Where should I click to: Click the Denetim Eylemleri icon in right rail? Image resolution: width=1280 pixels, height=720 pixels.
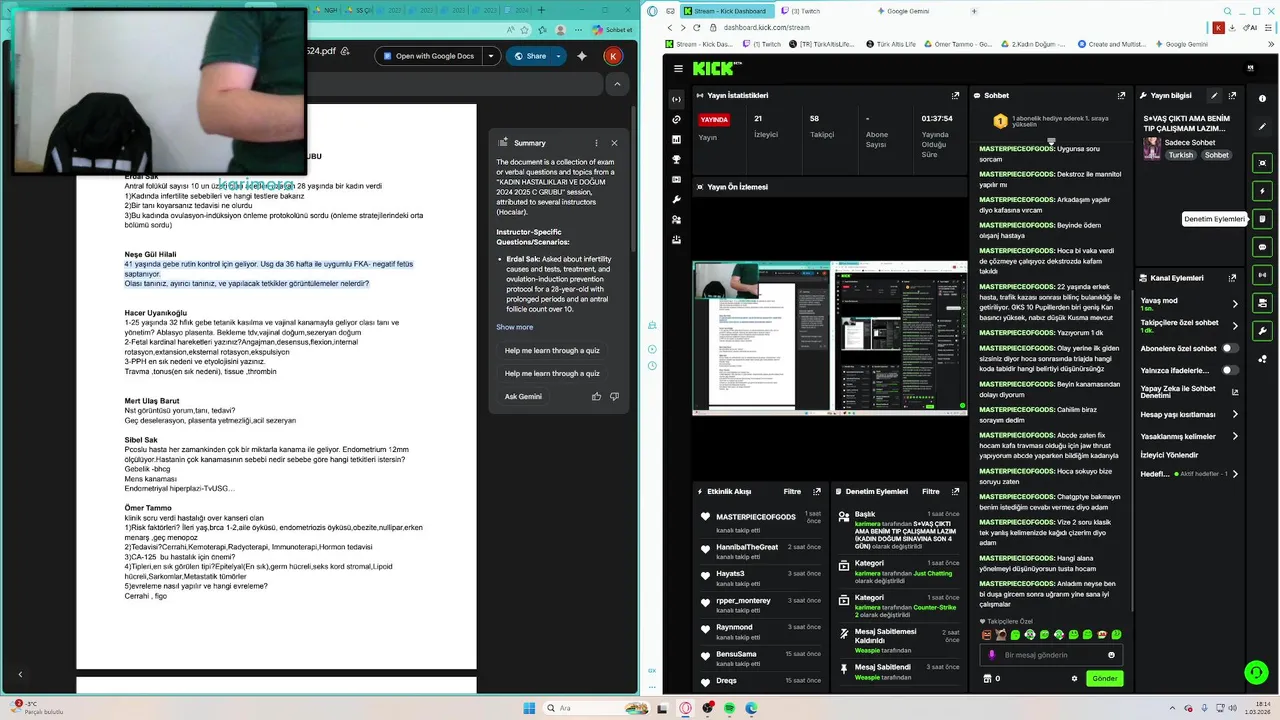[x=1262, y=219]
